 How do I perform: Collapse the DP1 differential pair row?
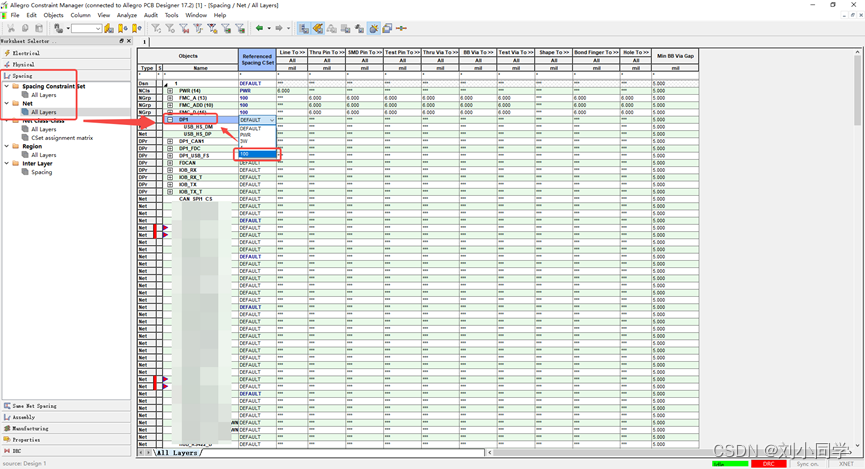coord(170,120)
